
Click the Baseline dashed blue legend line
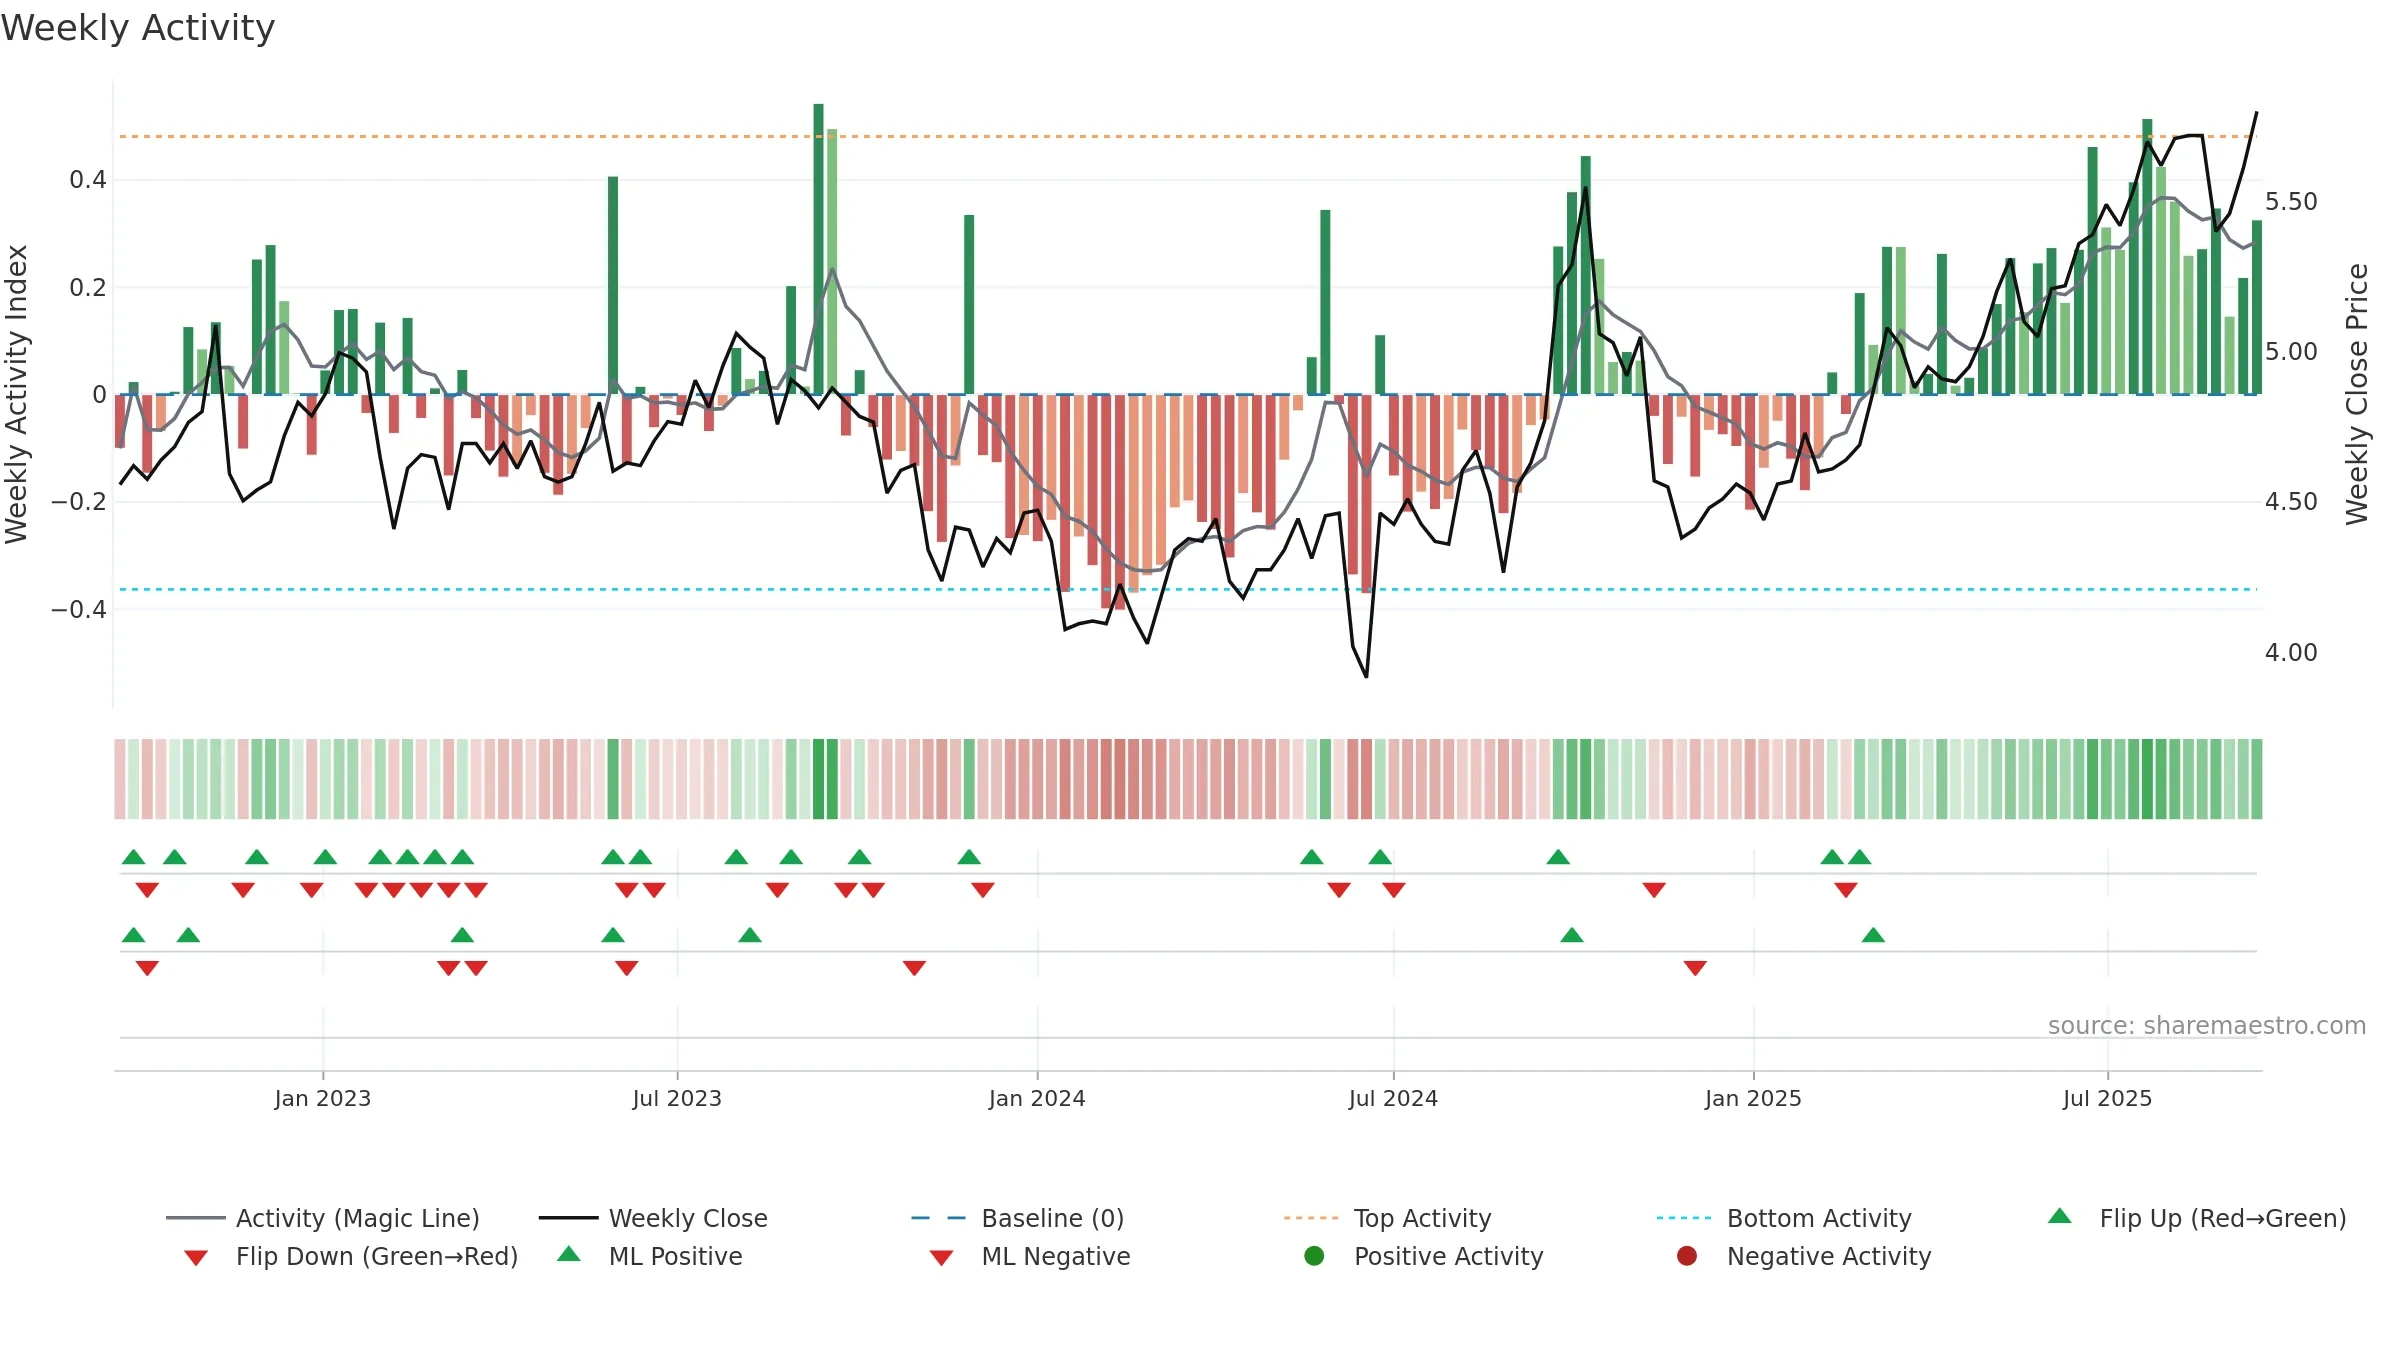pos(939,1218)
